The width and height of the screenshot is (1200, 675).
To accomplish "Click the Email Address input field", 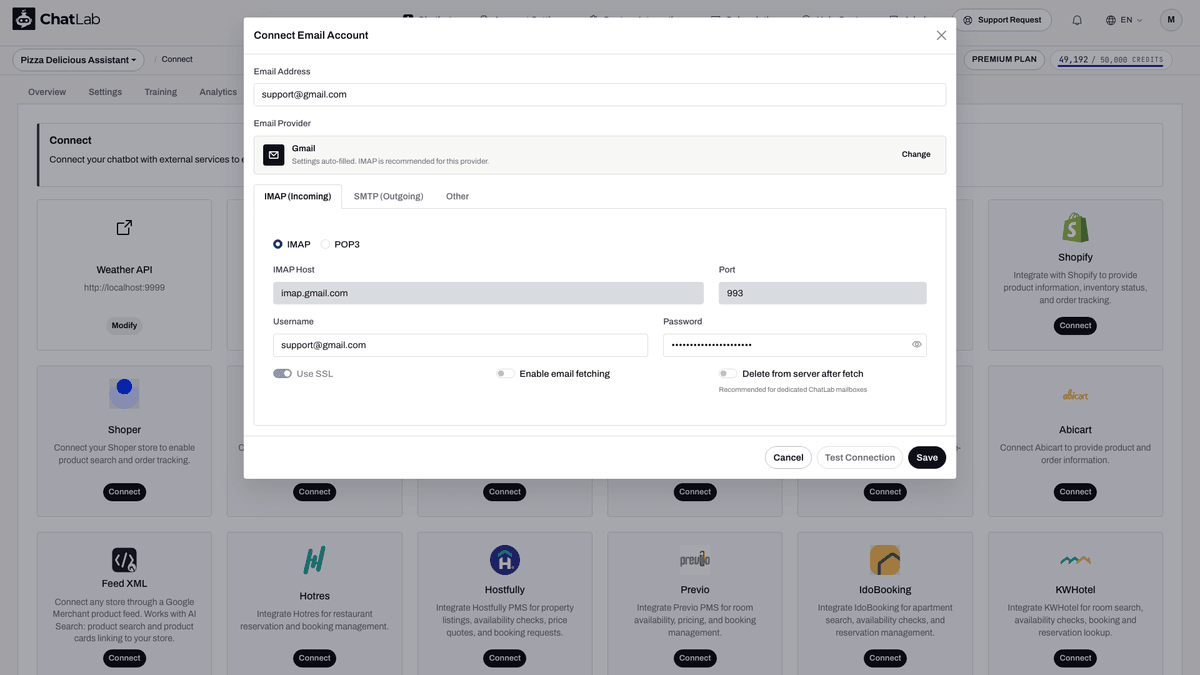I will 600,94.
